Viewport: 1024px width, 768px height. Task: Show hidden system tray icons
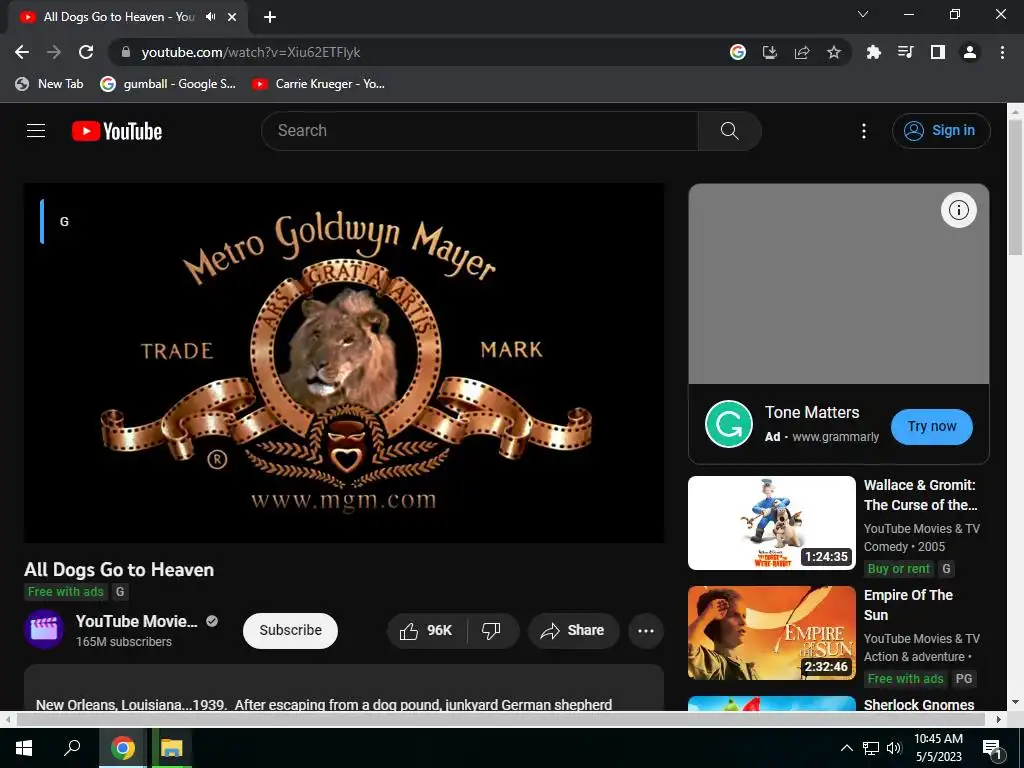coord(846,748)
